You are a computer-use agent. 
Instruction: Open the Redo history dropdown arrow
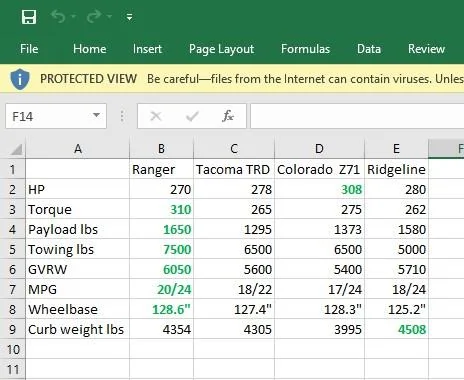109,16
